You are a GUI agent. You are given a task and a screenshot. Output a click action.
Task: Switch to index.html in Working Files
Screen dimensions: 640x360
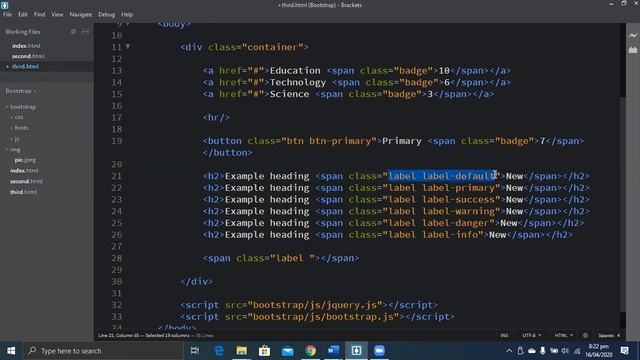[26, 46]
